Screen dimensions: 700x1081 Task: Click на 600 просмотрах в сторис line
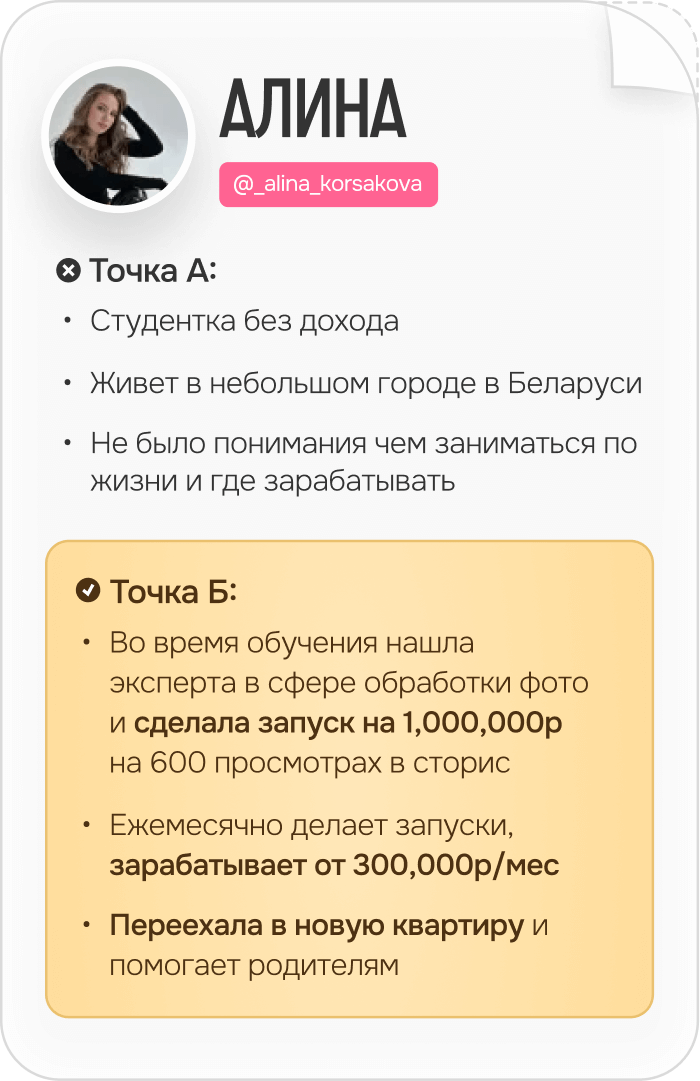pyautogui.click(x=310, y=762)
